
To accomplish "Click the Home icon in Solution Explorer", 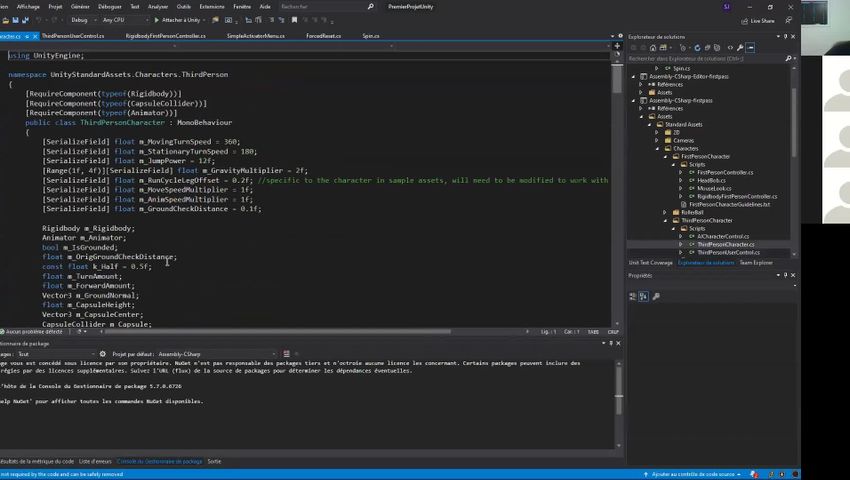I will [x=653, y=48].
